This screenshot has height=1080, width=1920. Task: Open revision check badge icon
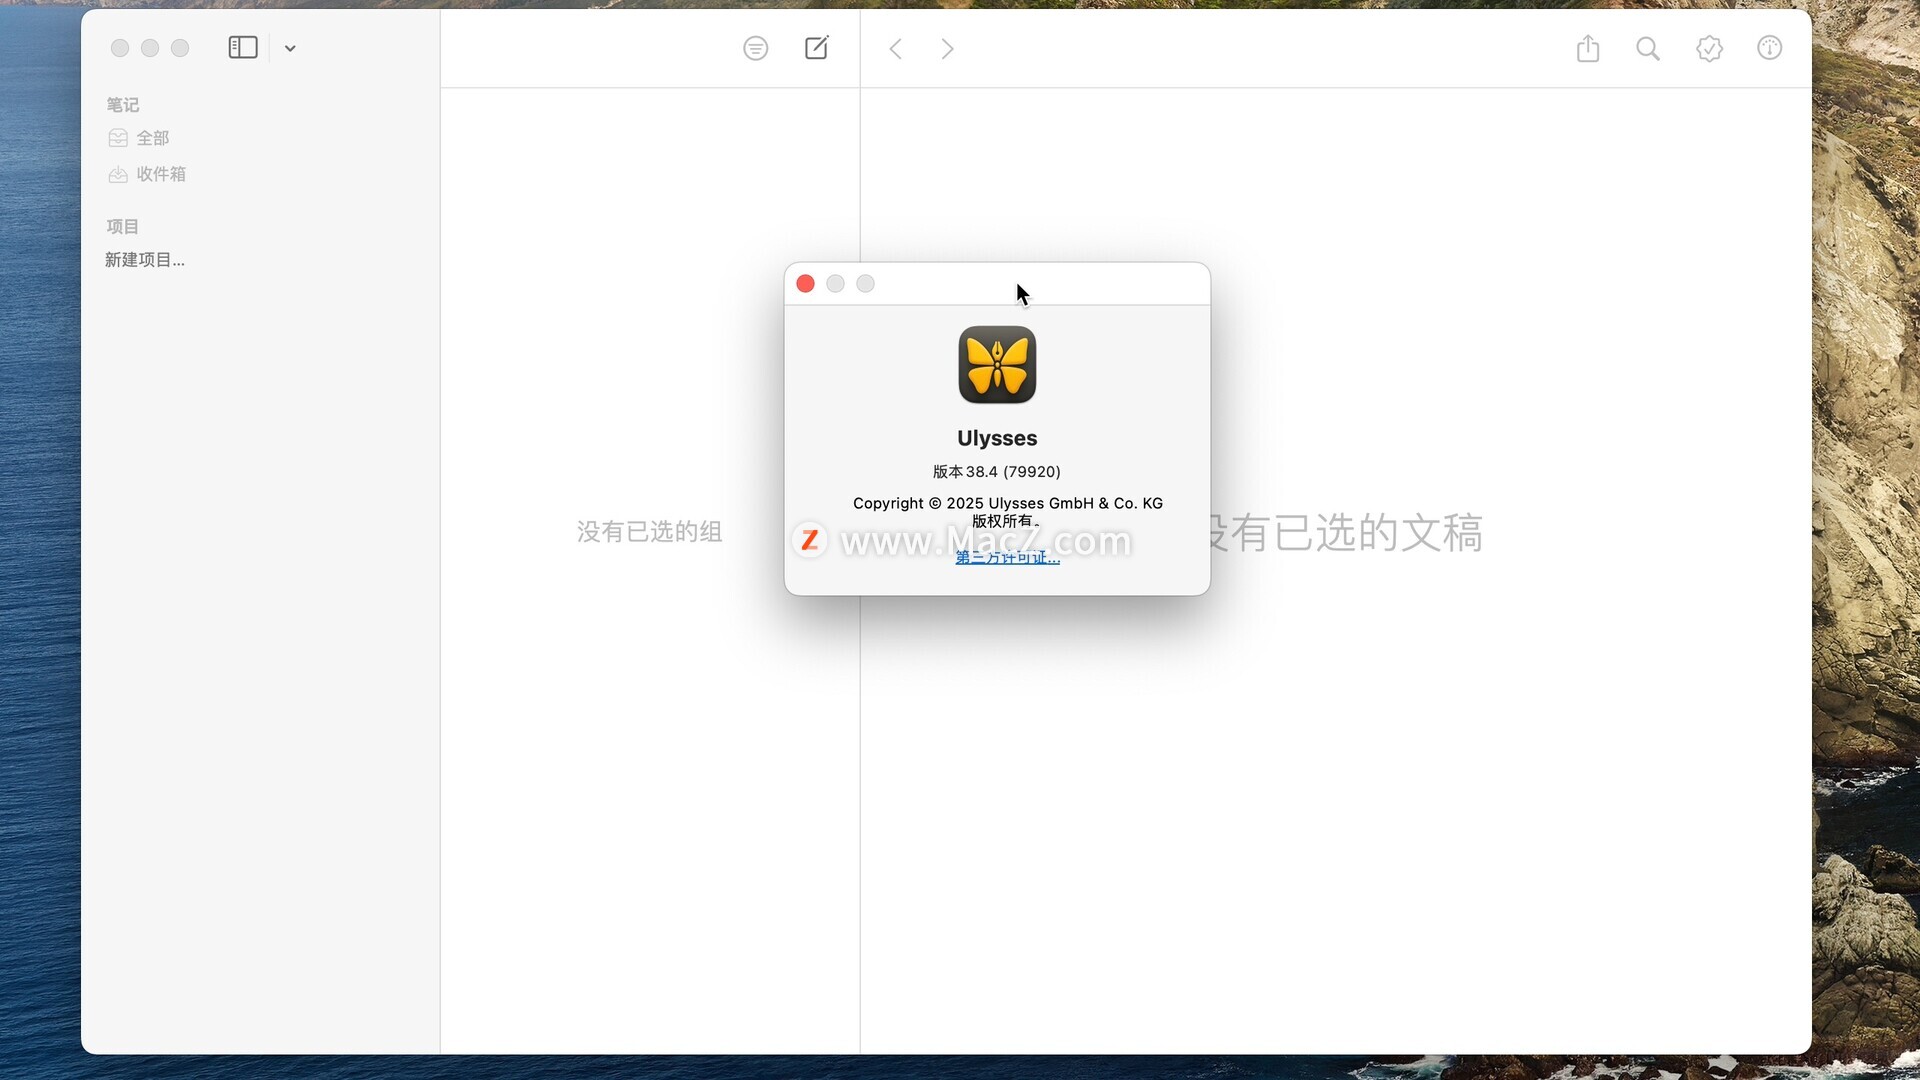point(1710,48)
